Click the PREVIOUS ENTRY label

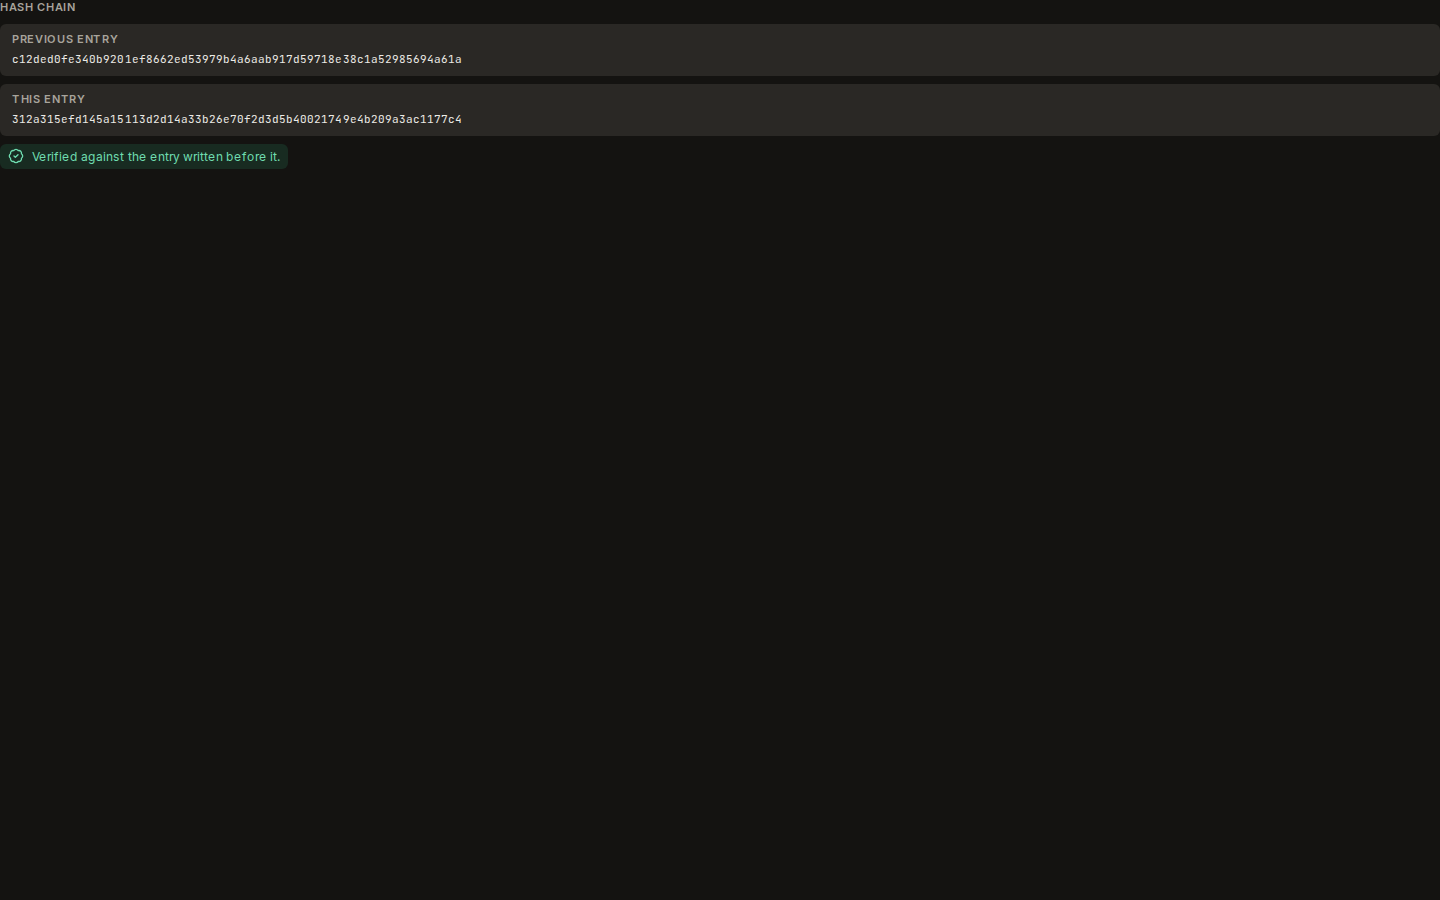tap(65, 39)
